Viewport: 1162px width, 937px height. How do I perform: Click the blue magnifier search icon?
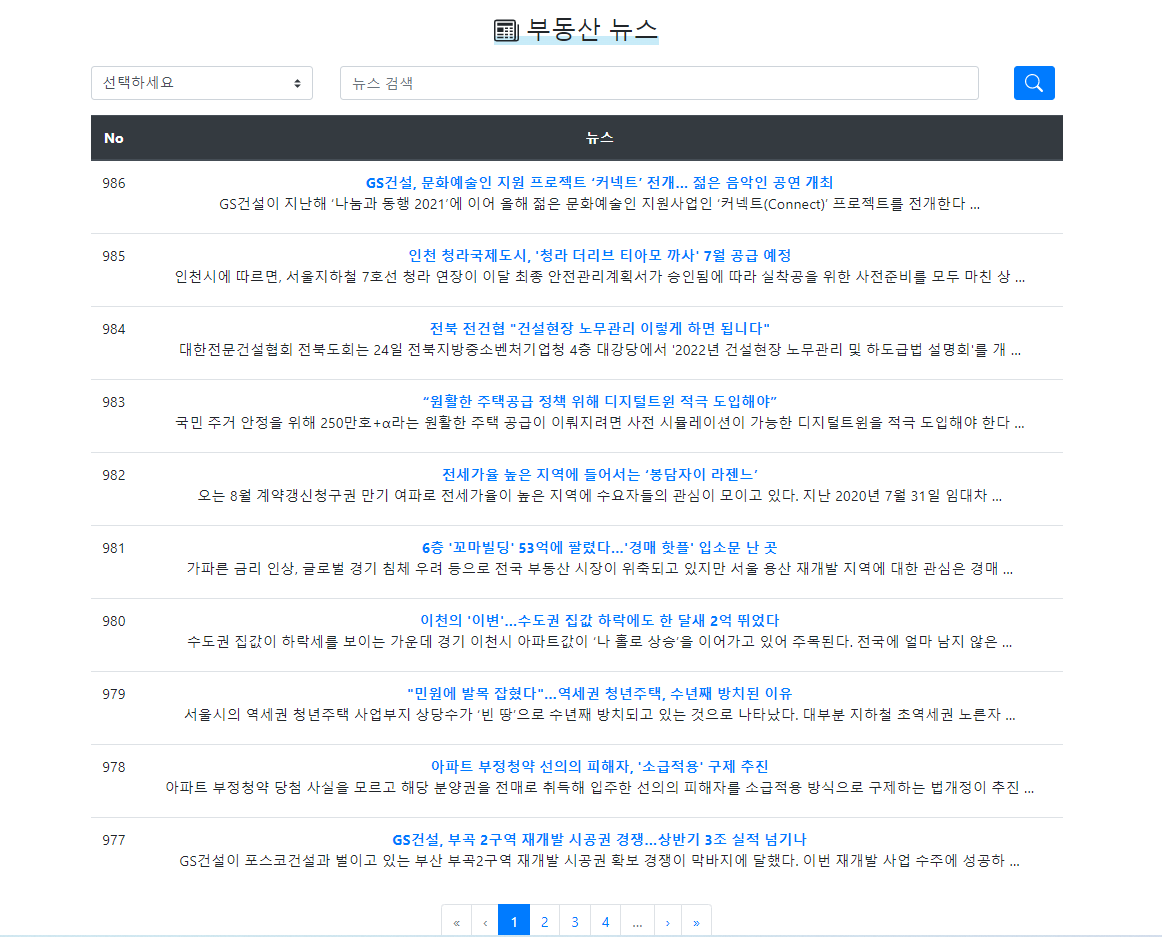coord(1033,82)
